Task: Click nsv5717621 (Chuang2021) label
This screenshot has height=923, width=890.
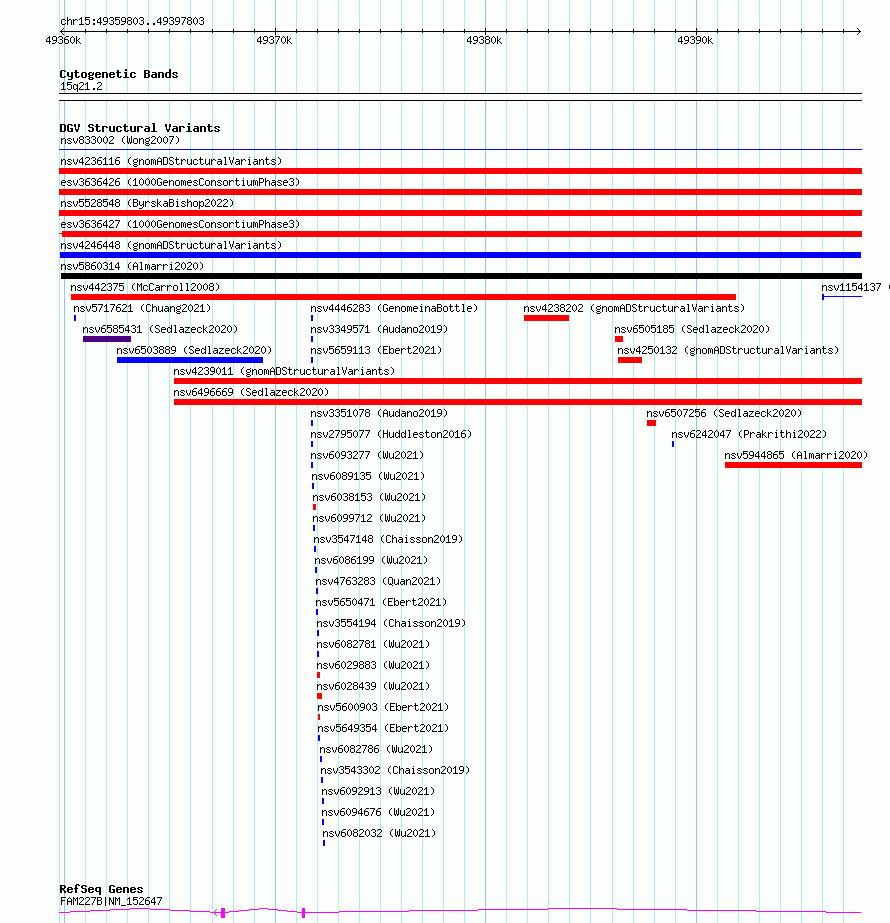Action: [142, 308]
